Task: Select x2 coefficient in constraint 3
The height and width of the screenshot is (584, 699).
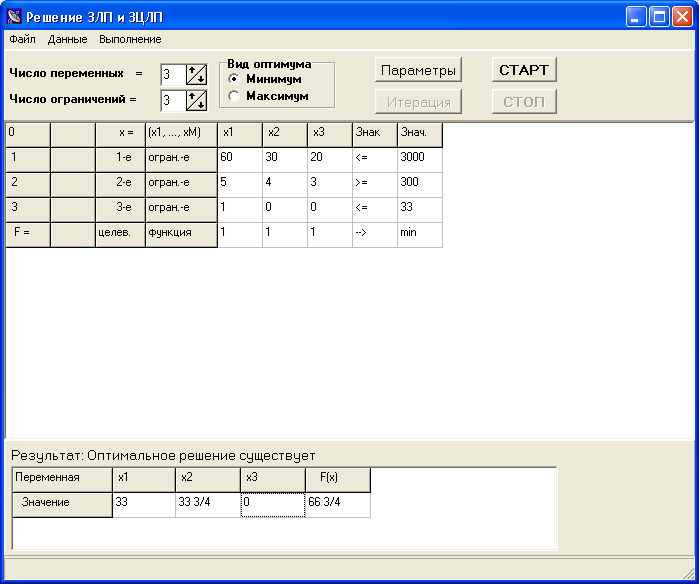Action: pos(285,210)
